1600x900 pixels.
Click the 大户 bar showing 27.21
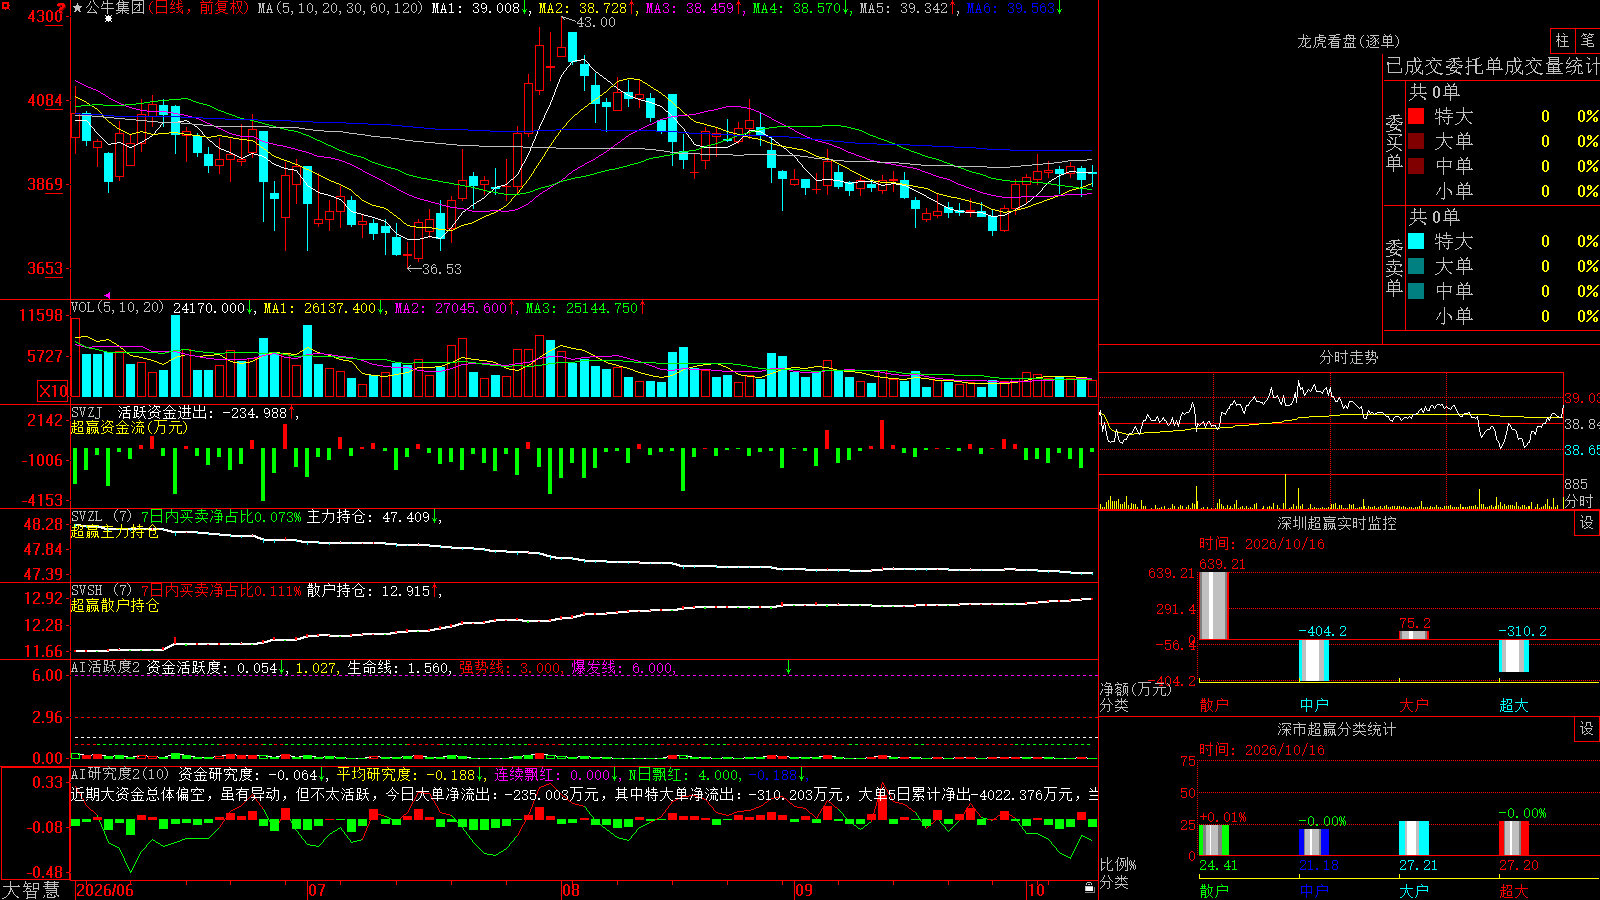pyautogui.click(x=1414, y=838)
